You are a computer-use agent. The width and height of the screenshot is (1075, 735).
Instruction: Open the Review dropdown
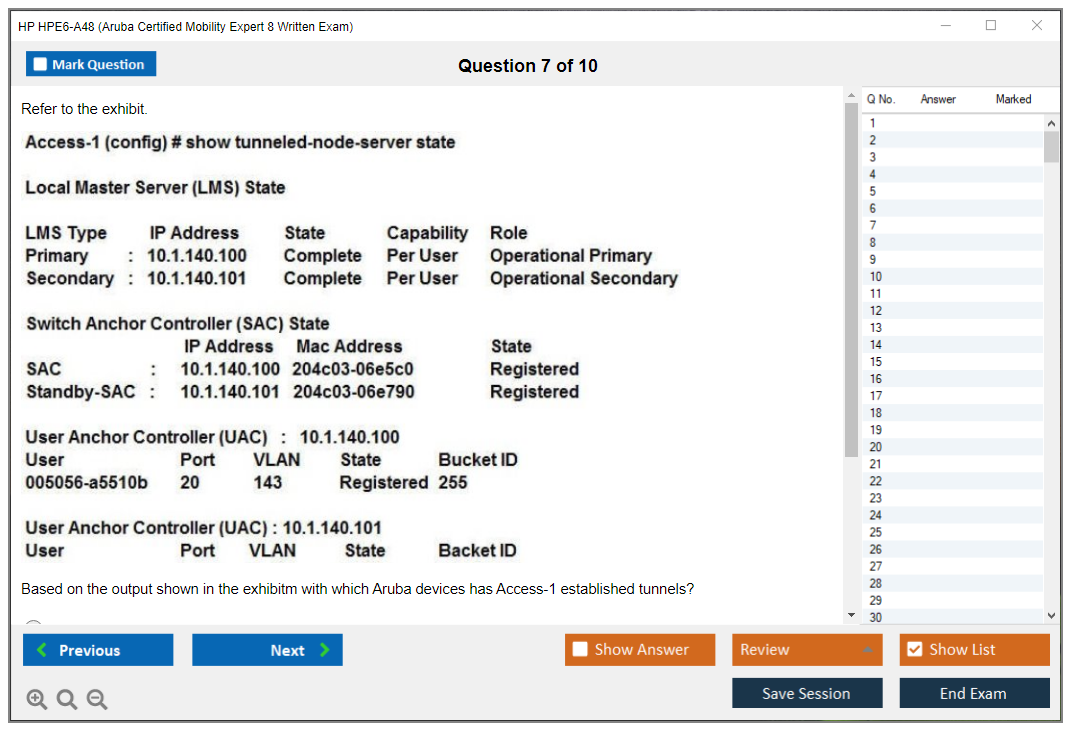[806, 650]
